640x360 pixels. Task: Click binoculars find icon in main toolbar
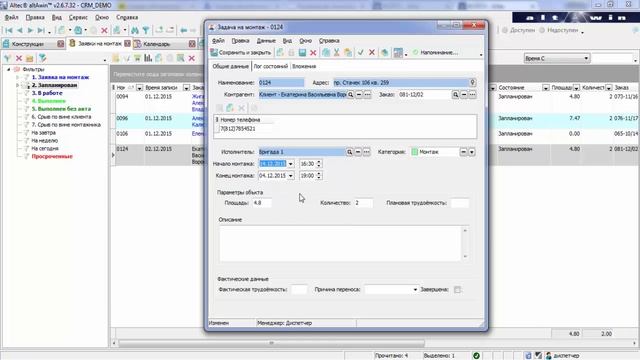(x=135, y=30)
